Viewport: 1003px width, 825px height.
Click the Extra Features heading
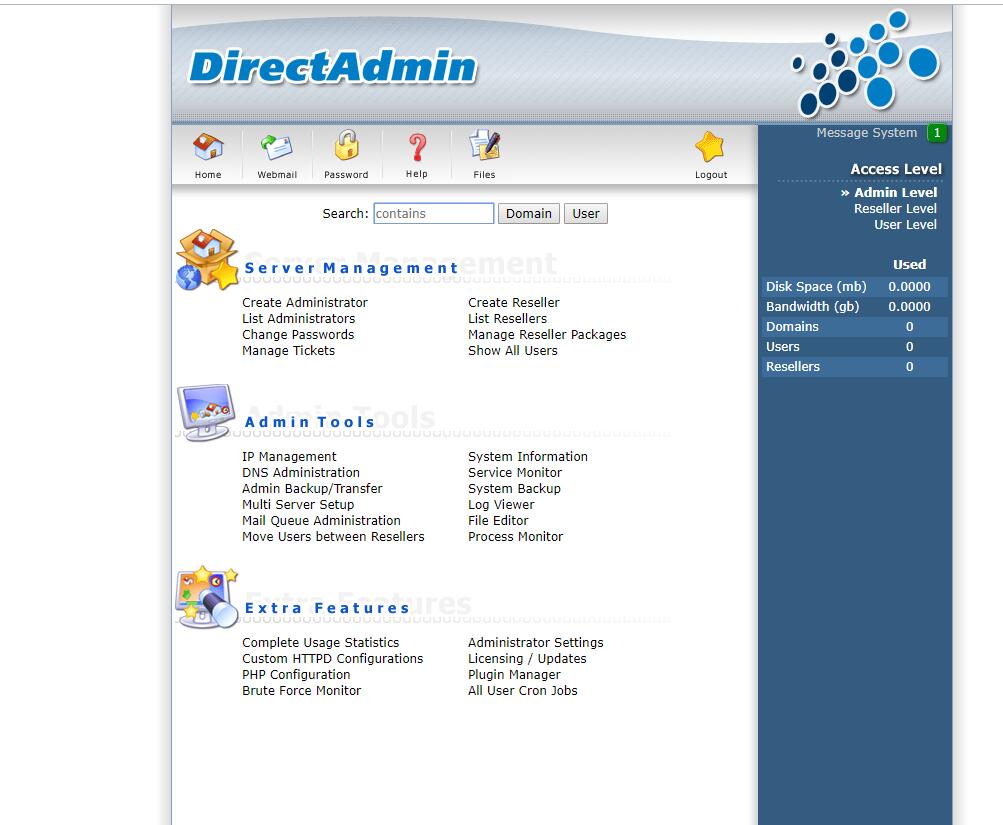327,608
